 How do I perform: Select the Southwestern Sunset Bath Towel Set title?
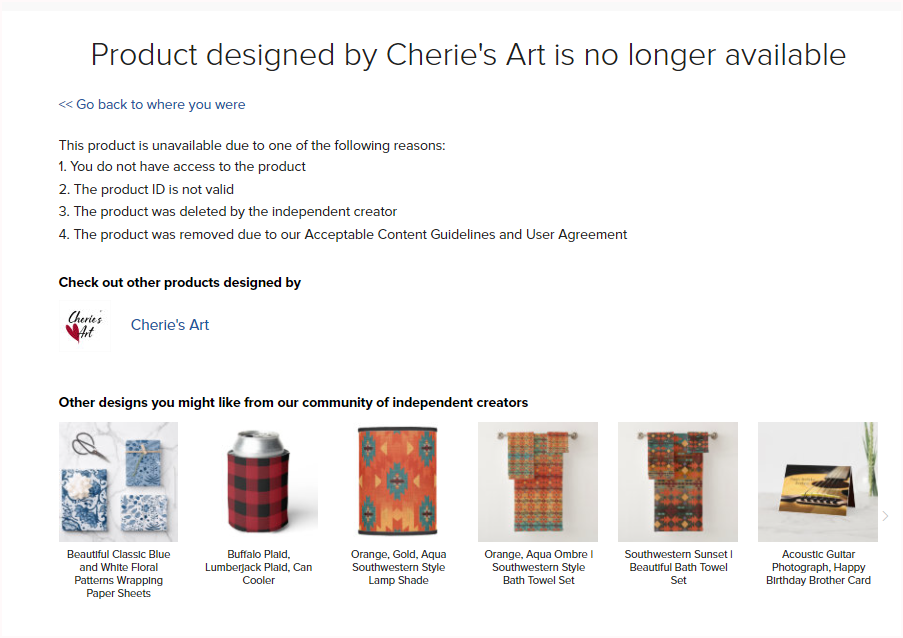click(678, 567)
